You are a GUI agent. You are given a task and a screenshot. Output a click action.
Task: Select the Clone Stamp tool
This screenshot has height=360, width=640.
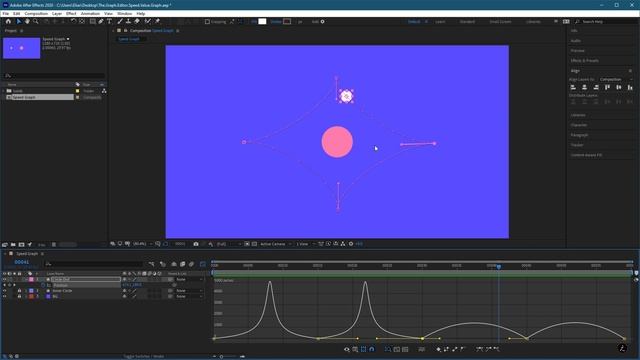[128, 21]
